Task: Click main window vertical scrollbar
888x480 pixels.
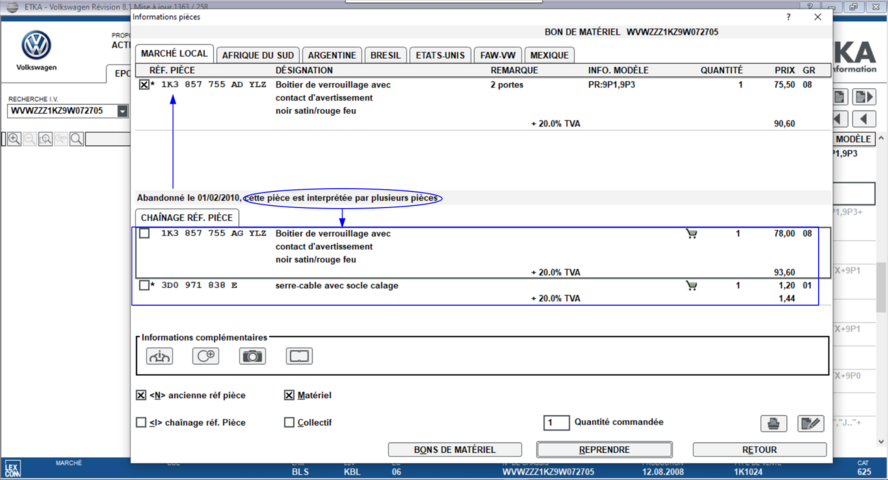Action: pos(881,289)
